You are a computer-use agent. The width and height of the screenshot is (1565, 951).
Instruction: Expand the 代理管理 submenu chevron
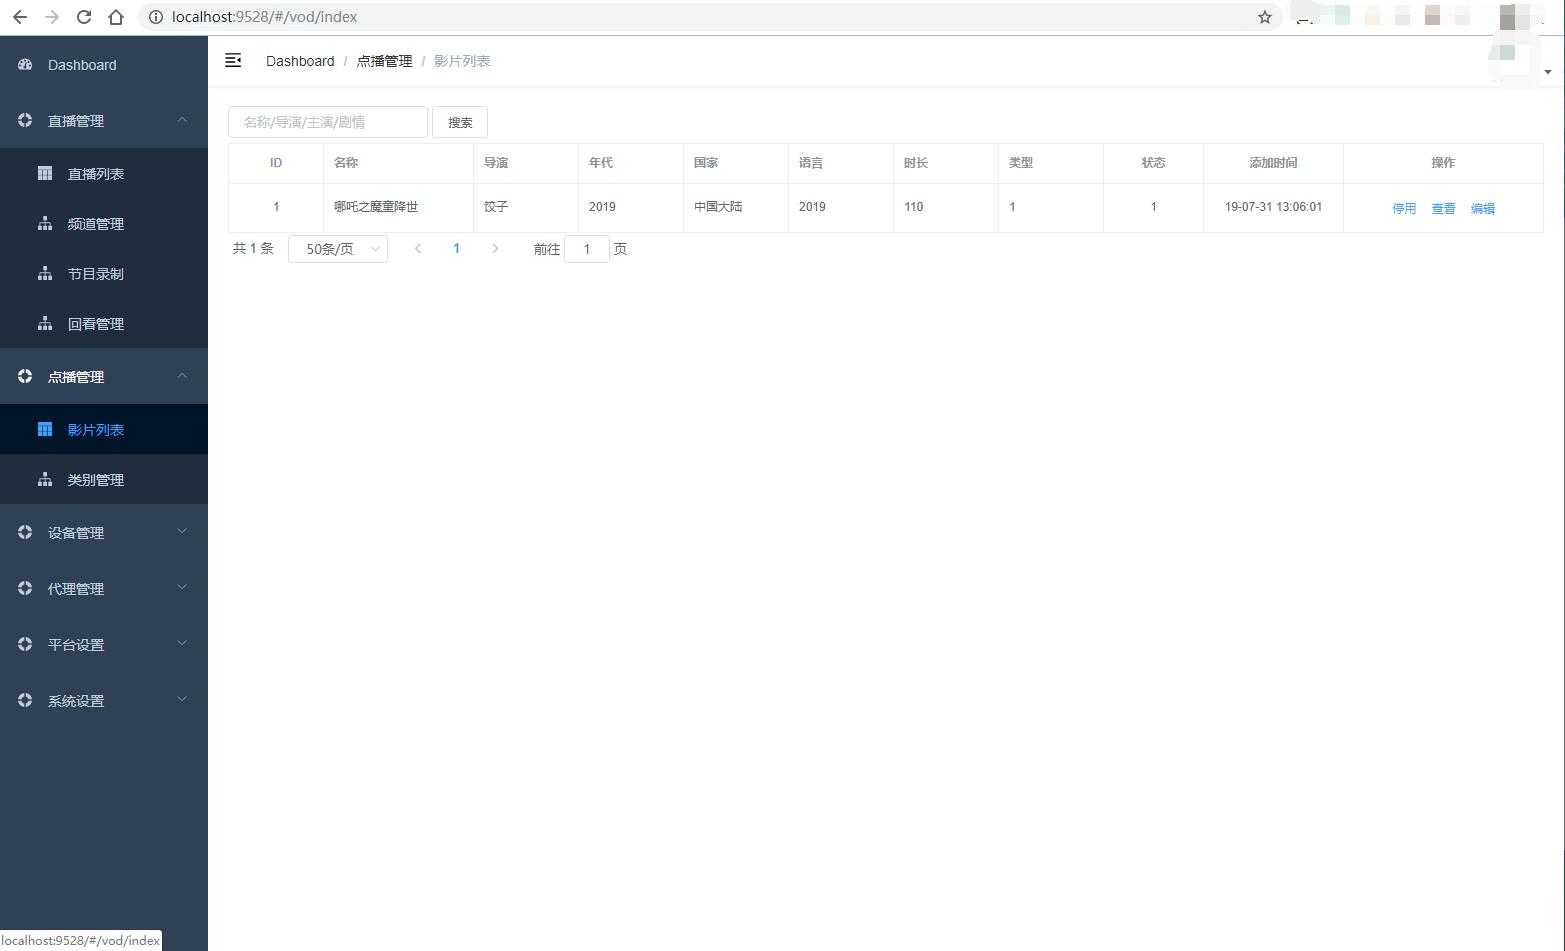pyautogui.click(x=182, y=588)
